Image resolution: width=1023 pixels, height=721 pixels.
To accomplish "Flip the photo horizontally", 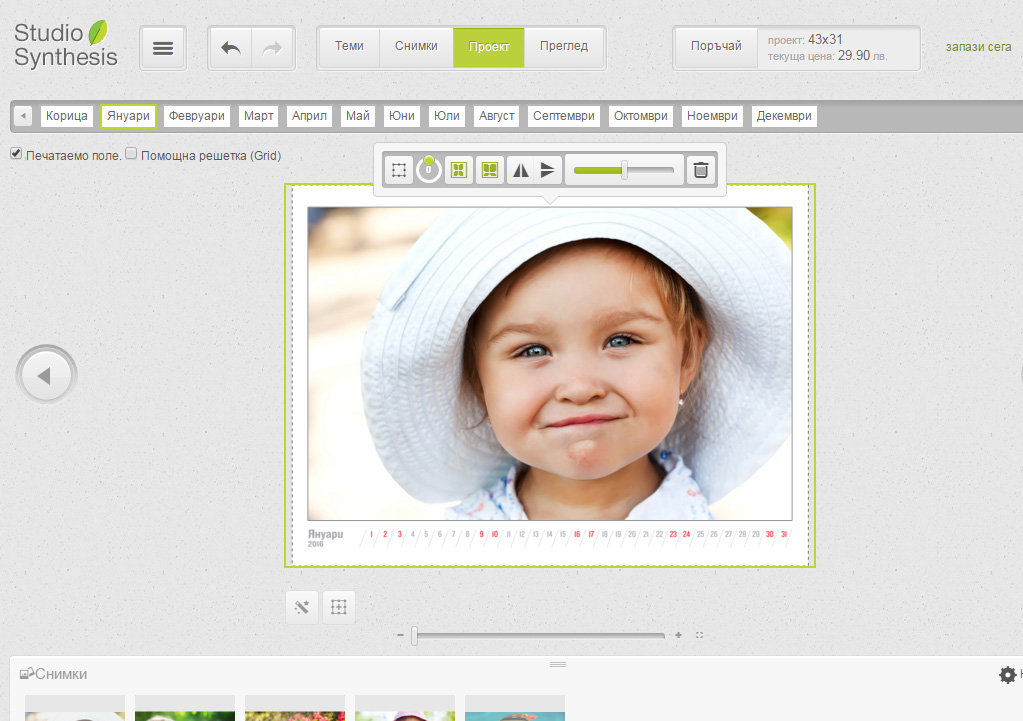I will 521,170.
